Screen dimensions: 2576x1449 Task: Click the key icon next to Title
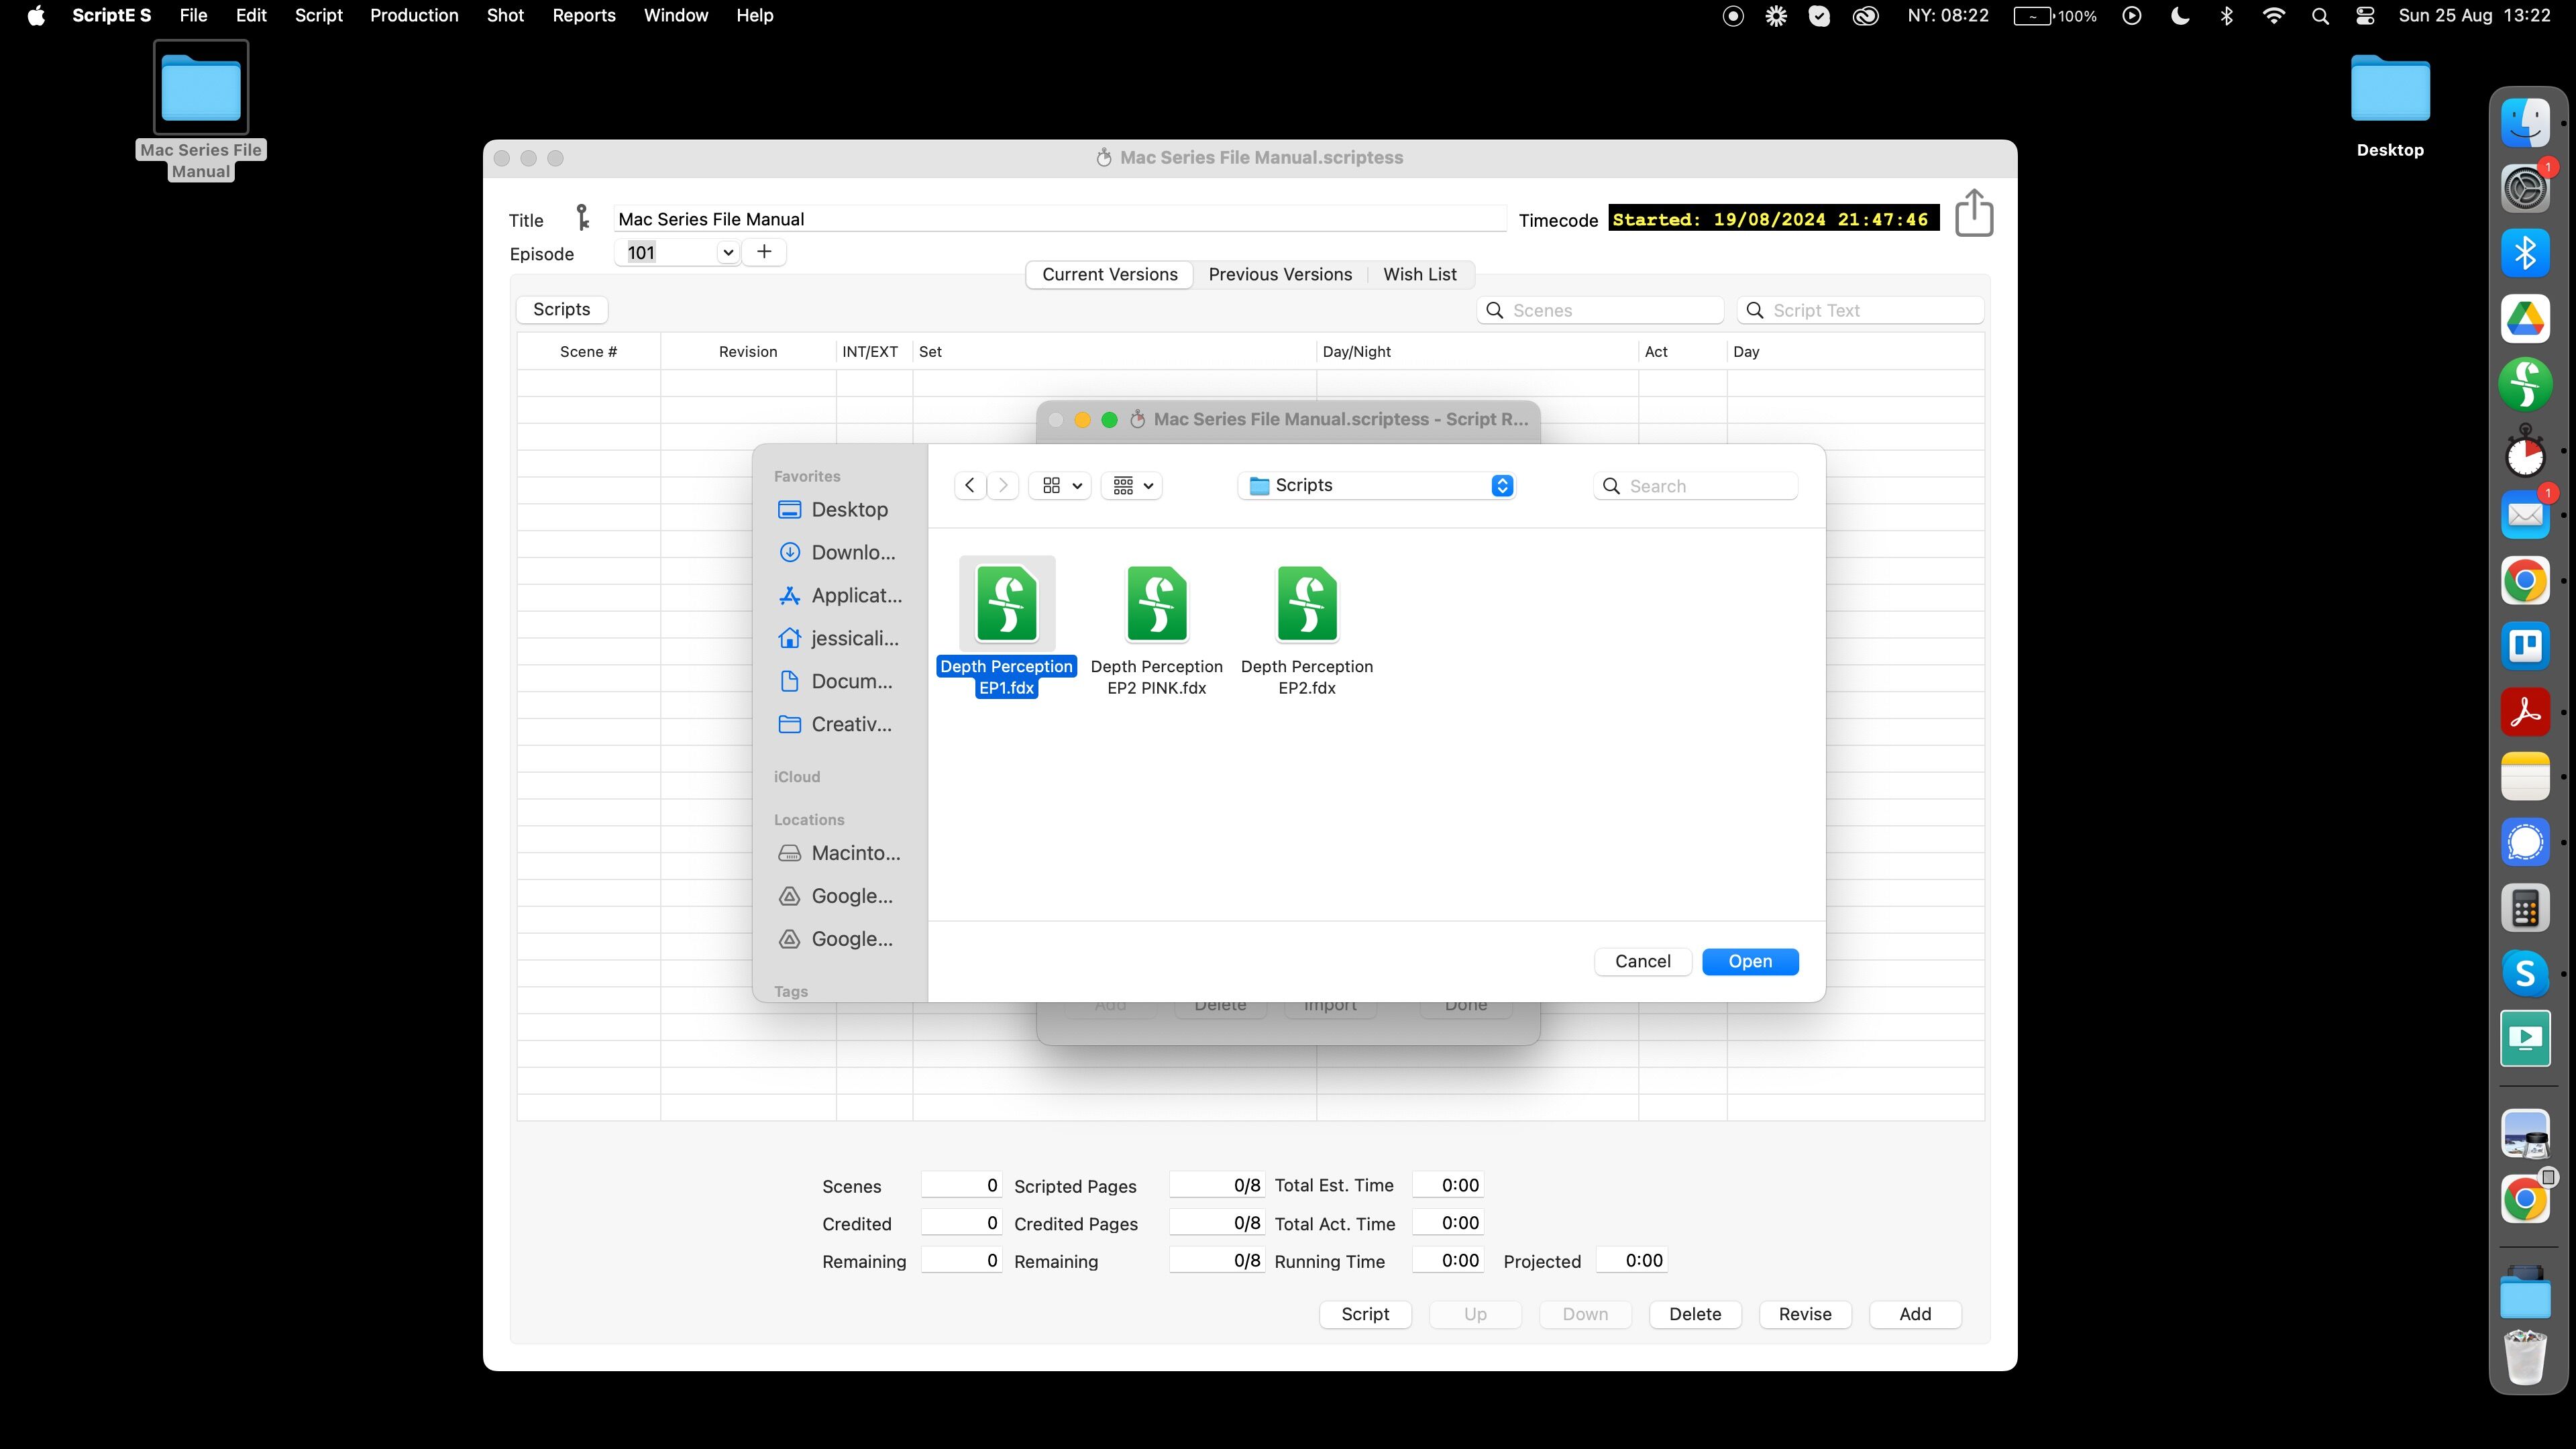(x=583, y=218)
